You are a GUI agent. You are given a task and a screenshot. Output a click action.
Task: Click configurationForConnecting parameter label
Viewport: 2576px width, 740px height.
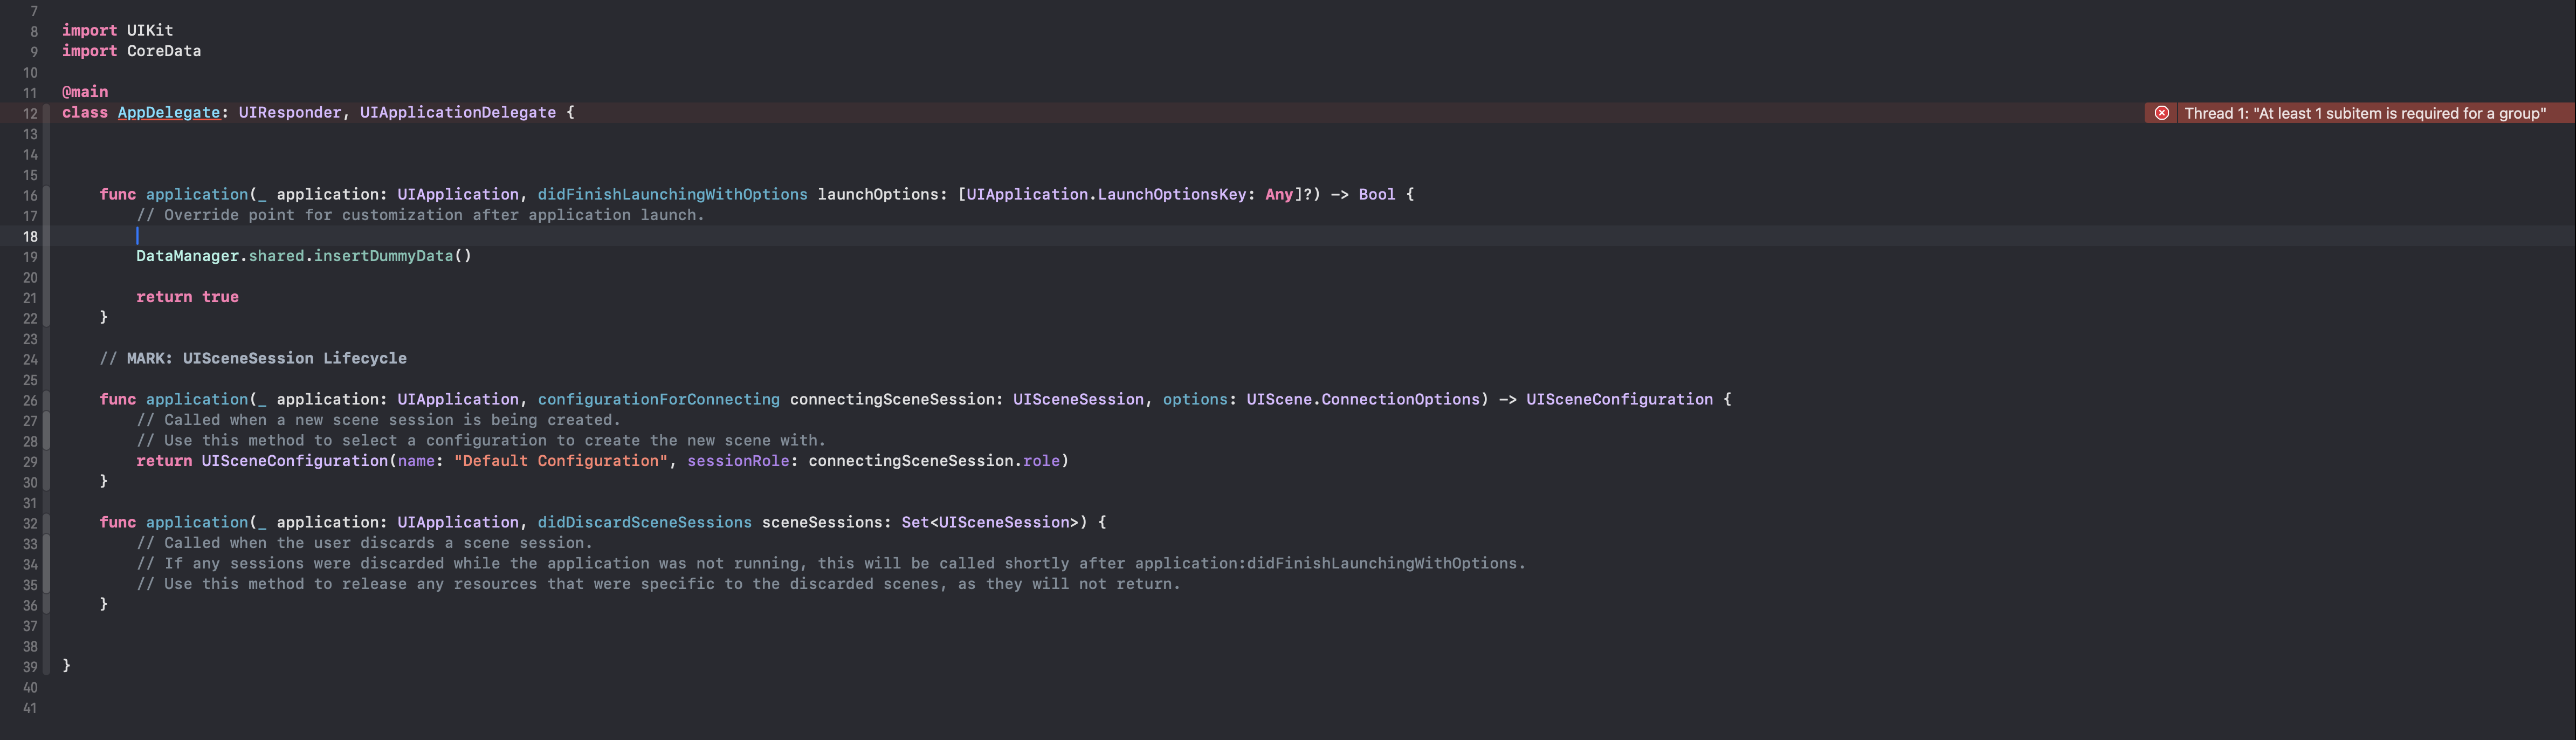[x=658, y=399]
